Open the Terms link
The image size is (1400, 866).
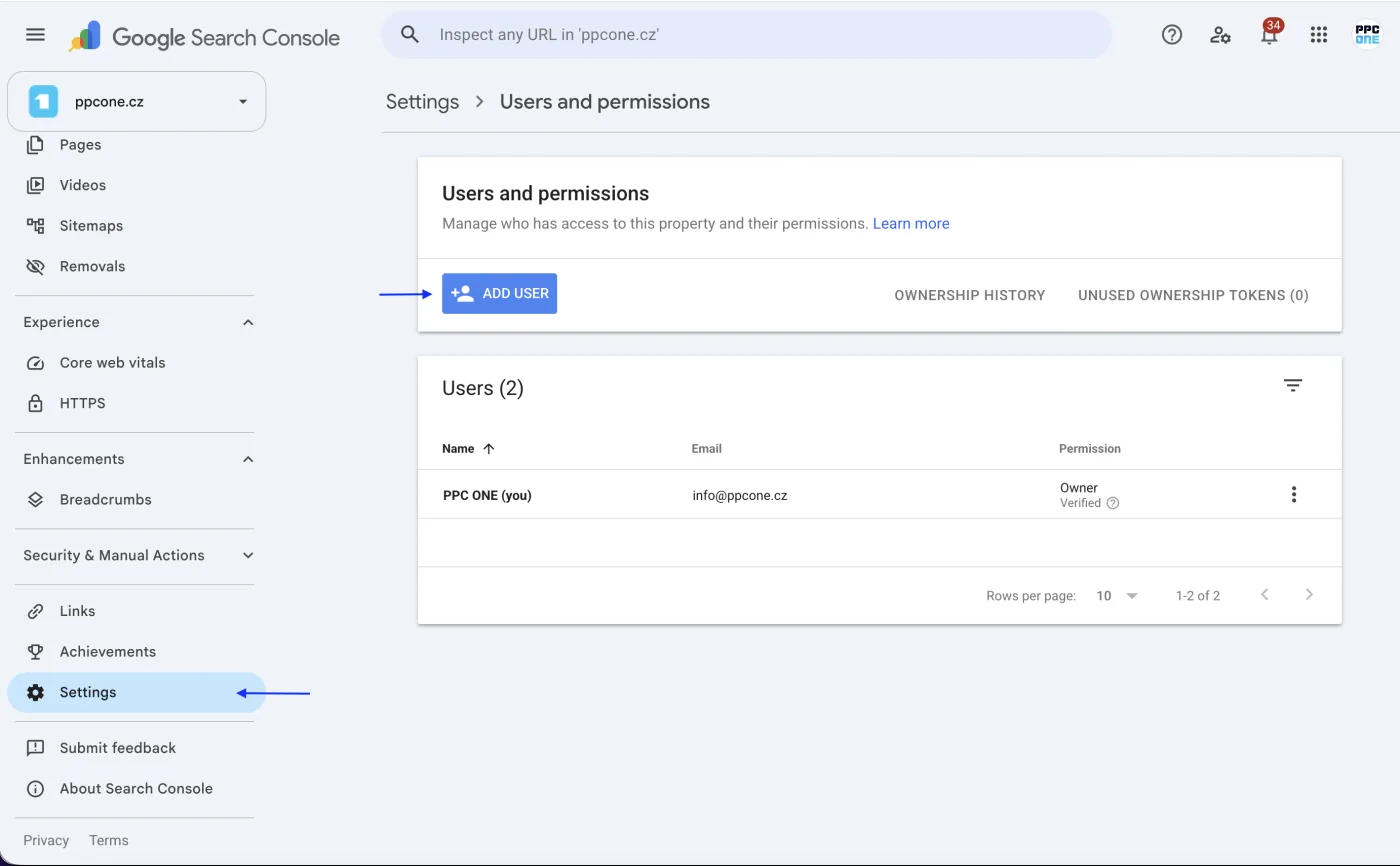(x=109, y=841)
